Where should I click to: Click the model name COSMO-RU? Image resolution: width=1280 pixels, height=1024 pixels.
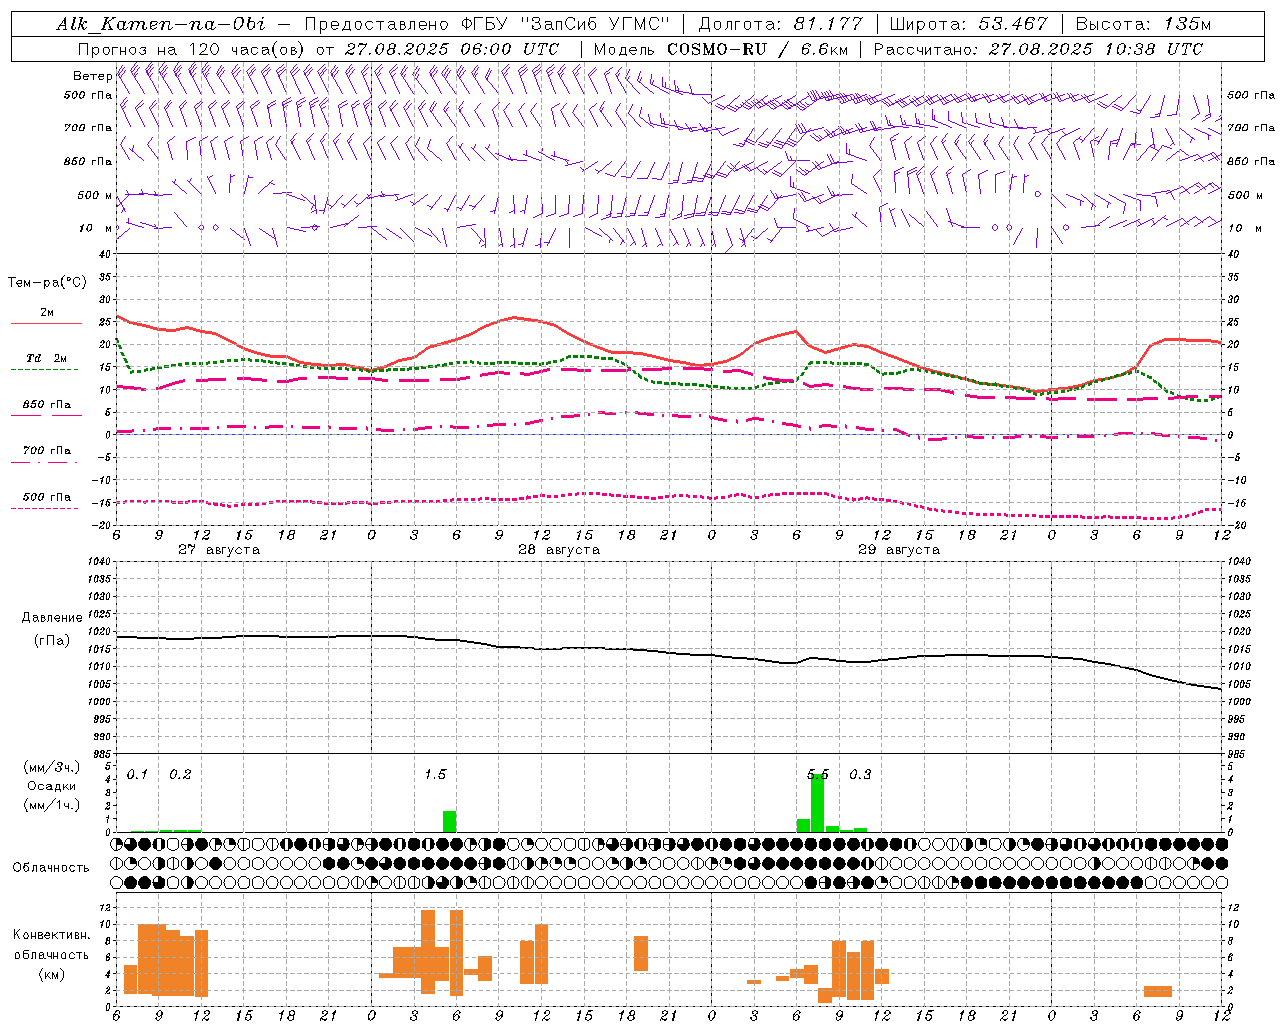[717, 49]
